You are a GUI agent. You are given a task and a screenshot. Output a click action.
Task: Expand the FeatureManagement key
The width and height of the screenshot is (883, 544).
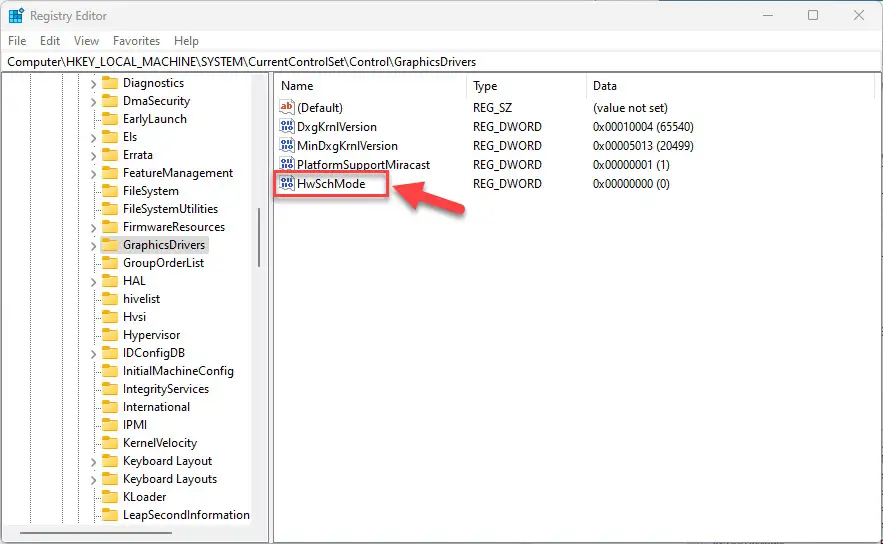pos(93,174)
